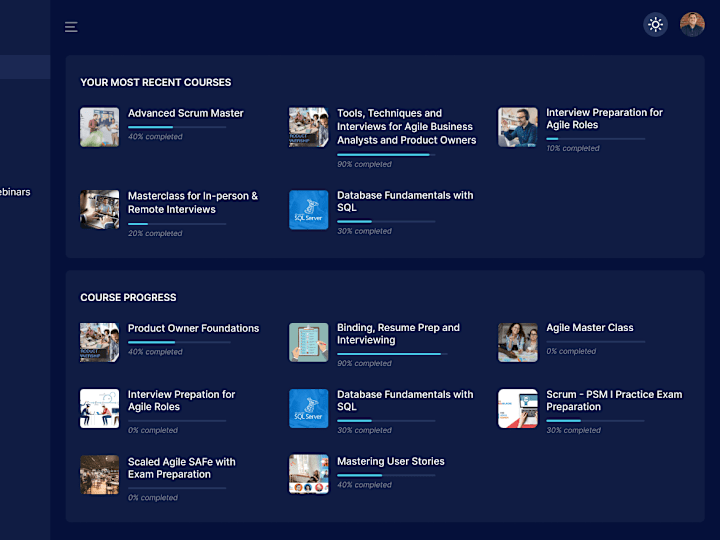This screenshot has height=540, width=720.
Task: Click '0% completed' under Agile Master Class
Action: pyautogui.click(x=571, y=351)
